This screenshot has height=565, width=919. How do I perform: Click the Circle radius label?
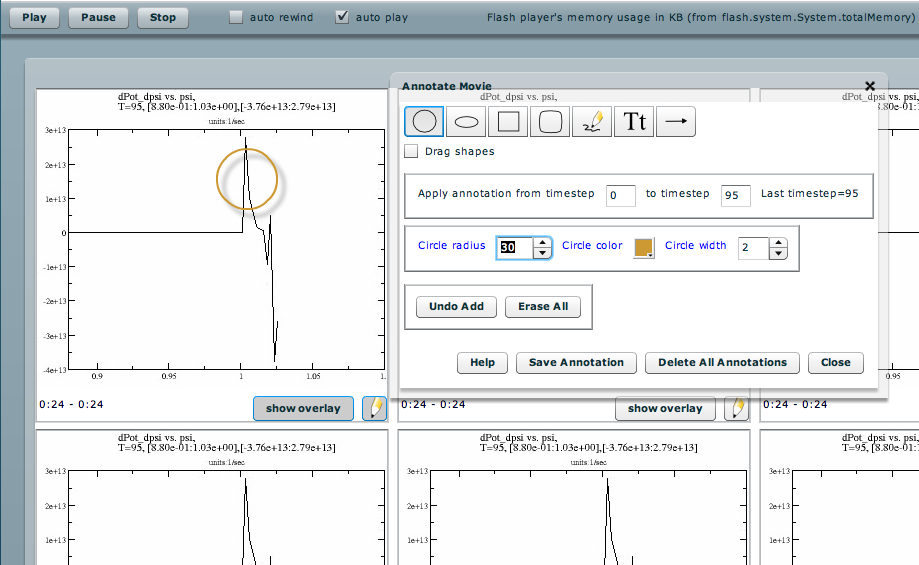pos(451,246)
